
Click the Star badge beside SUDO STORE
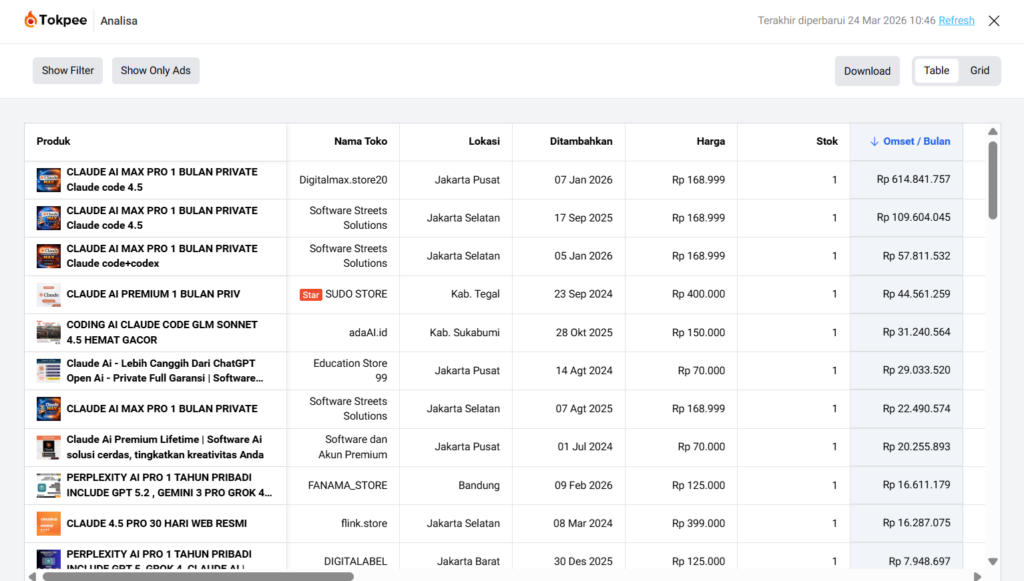311,295
